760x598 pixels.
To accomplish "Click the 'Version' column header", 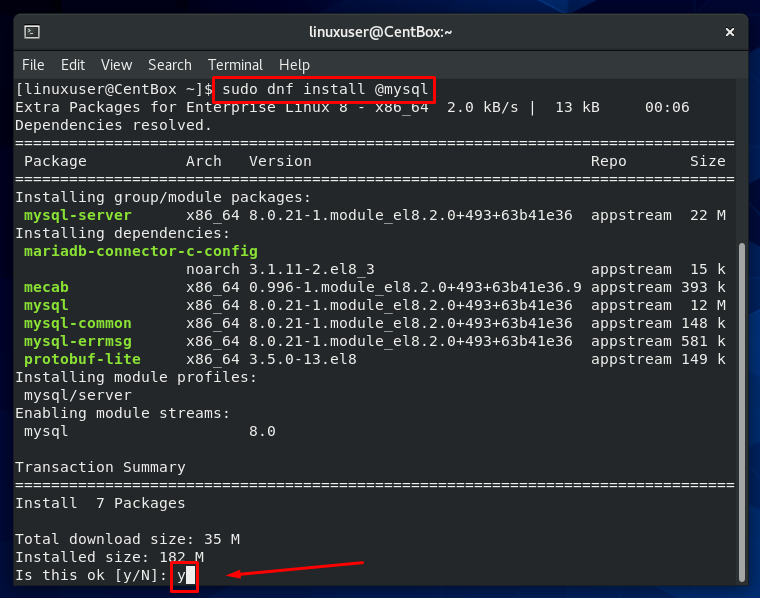I will pos(280,161).
